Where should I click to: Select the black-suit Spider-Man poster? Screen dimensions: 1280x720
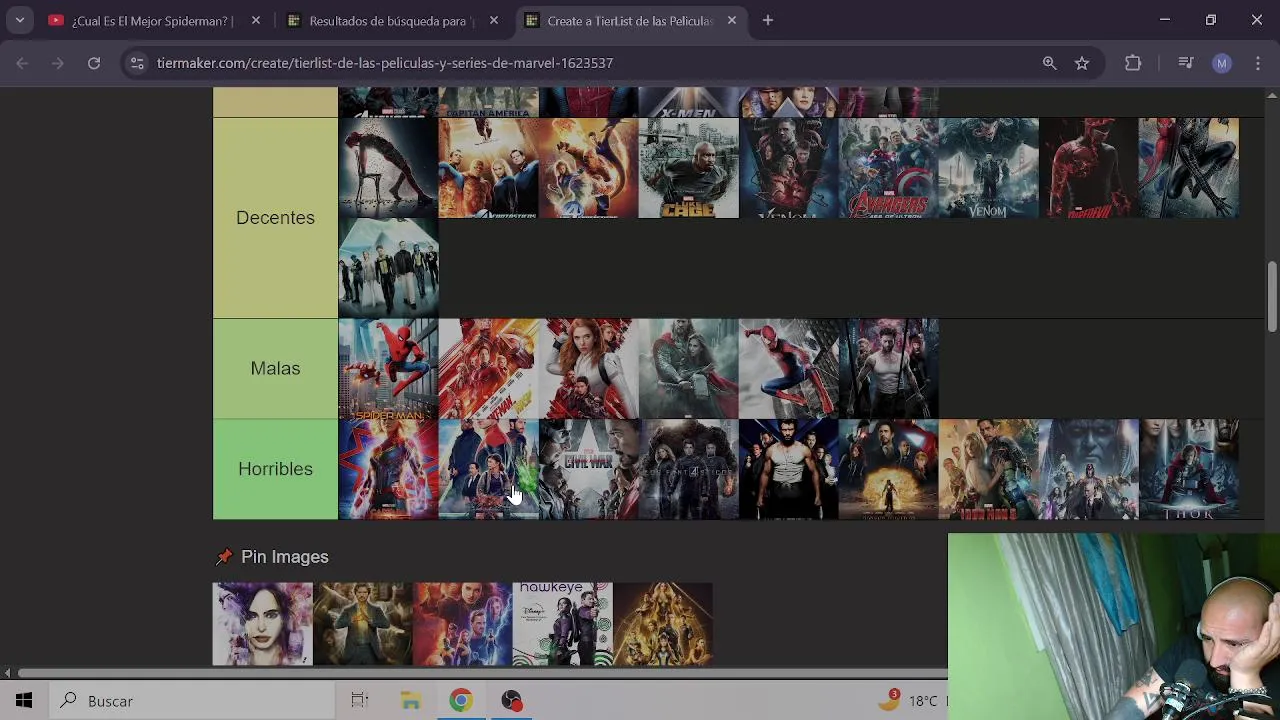click(x=1188, y=168)
